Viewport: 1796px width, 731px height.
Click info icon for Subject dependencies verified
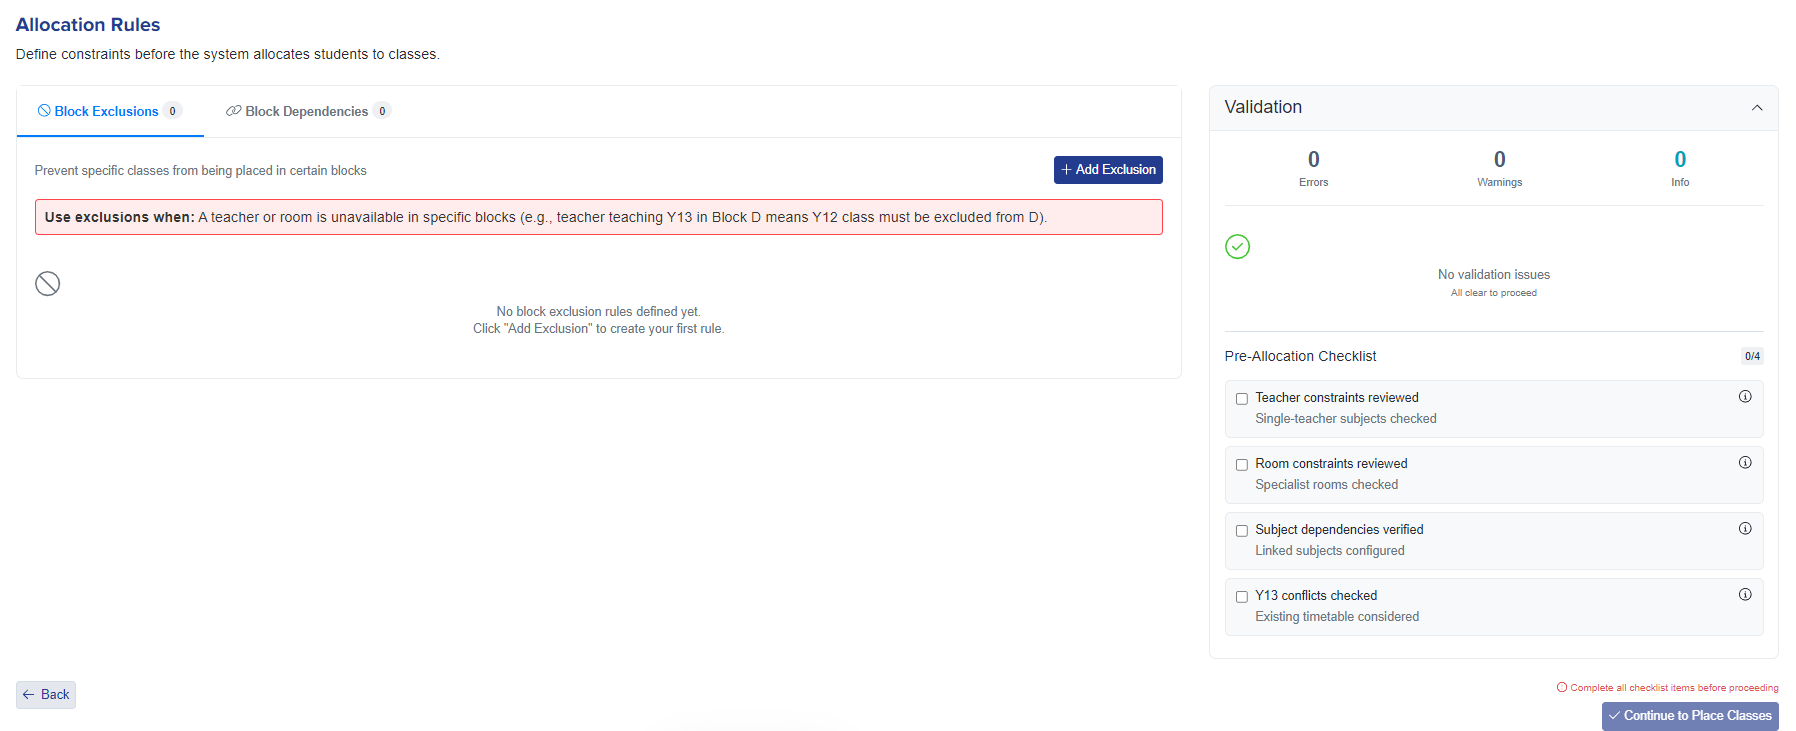[x=1745, y=529]
